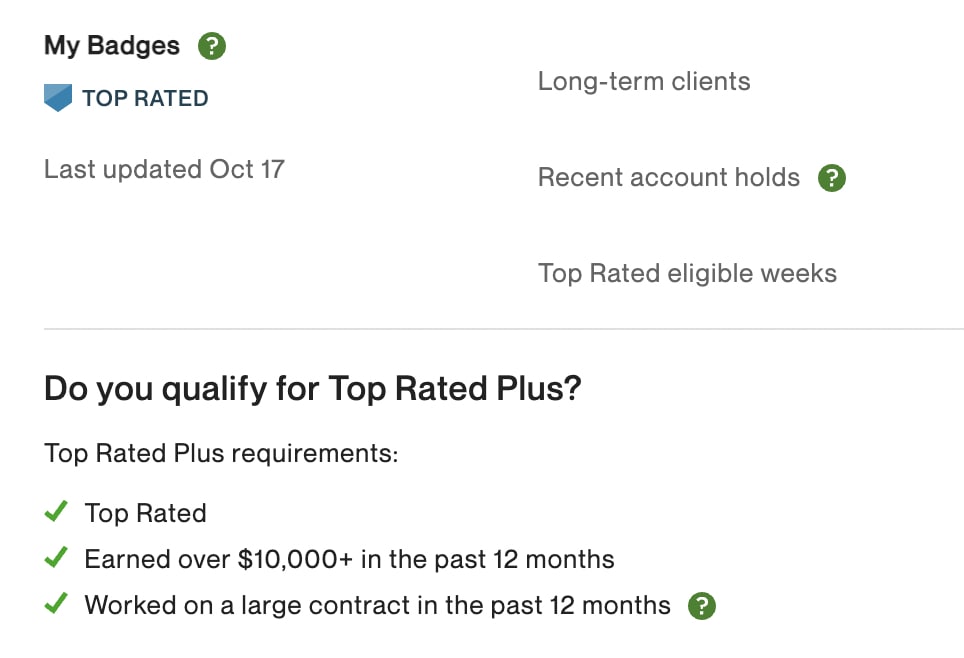Click checkmark beside Worked on a large contract
Image resolution: width=964 pixels, height=658 pixels.
[56, 603]
